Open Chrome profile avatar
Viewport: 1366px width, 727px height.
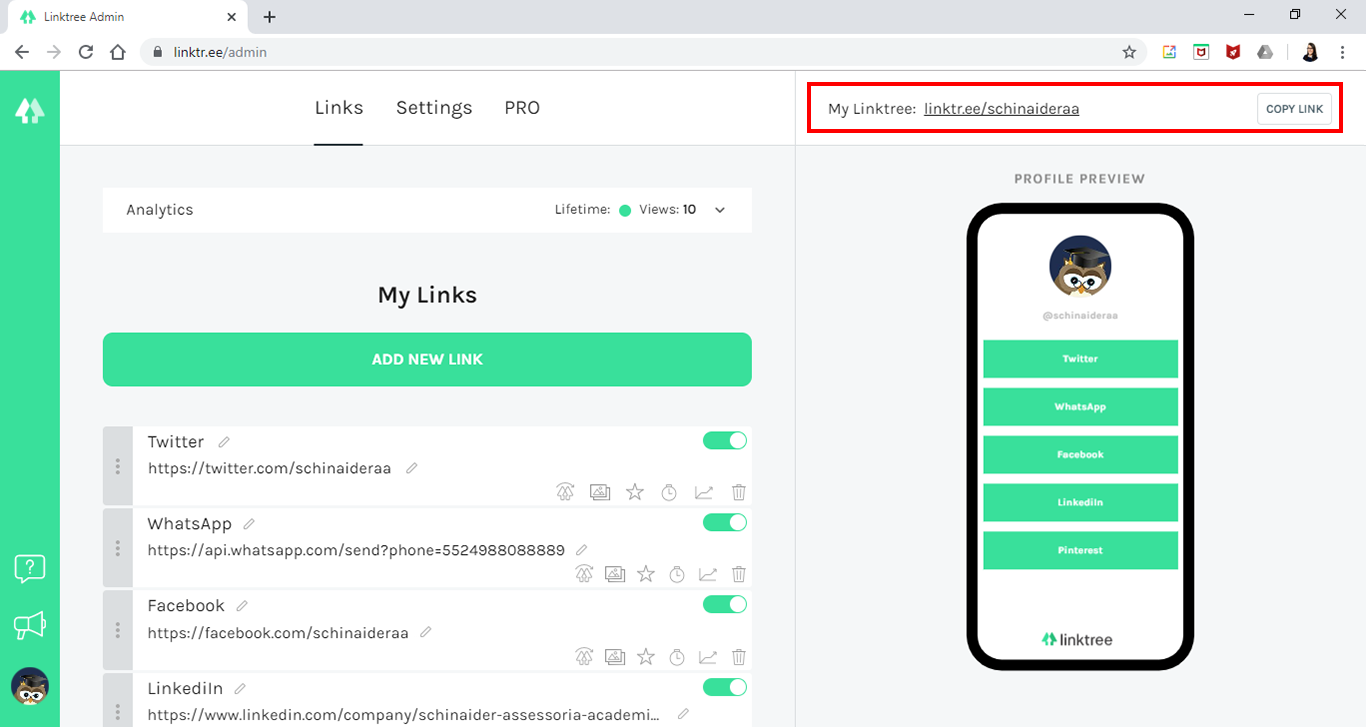tap(1310, 52)
